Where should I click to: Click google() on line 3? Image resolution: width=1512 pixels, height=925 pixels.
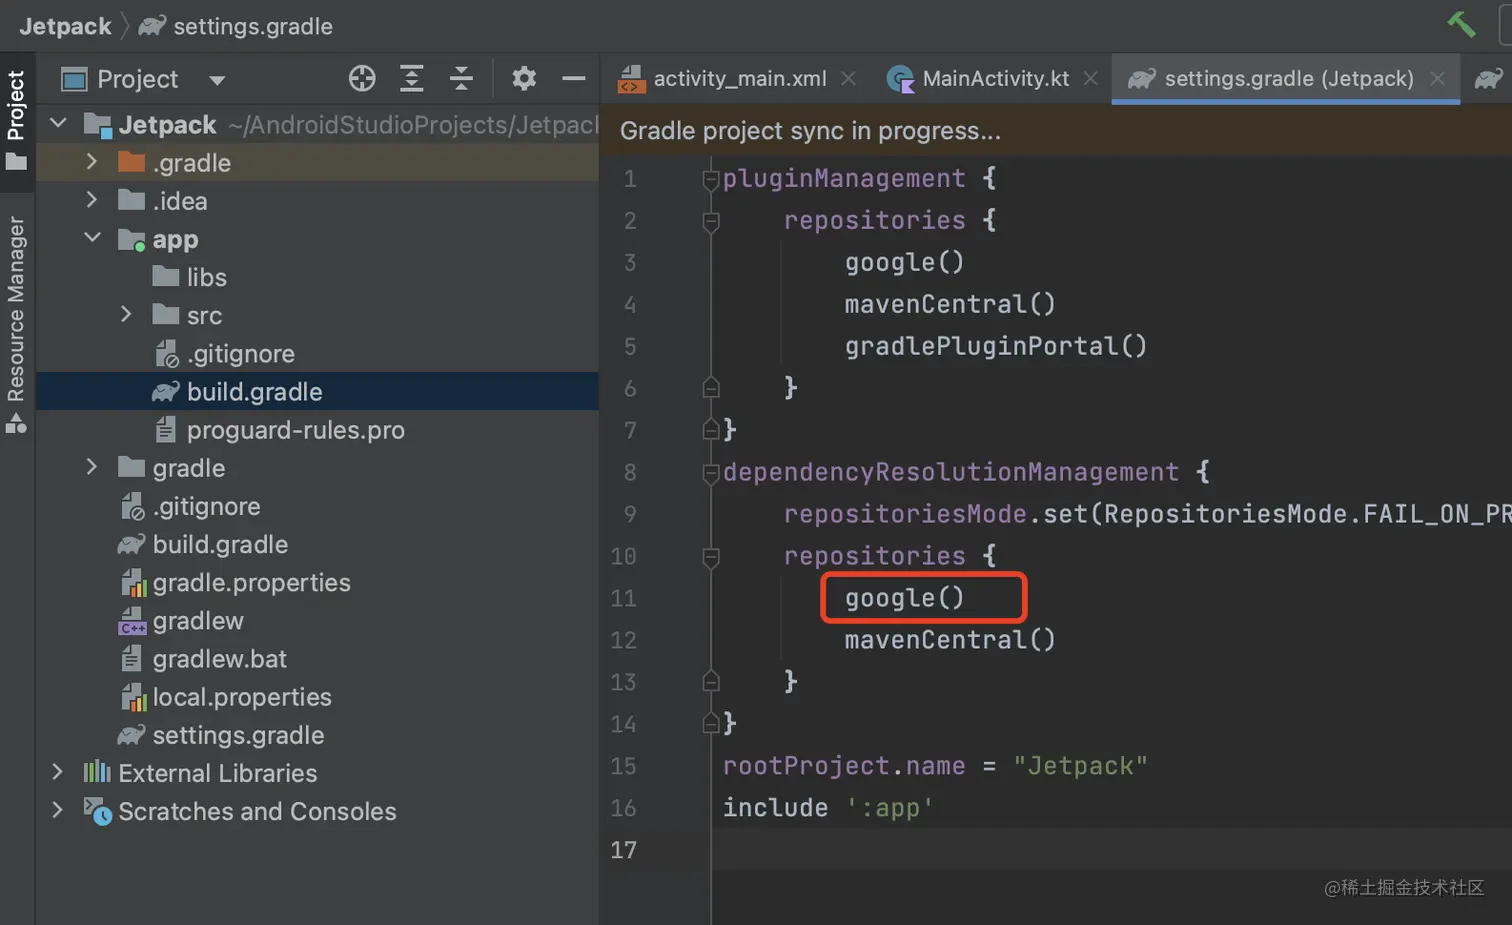point(904,262)
